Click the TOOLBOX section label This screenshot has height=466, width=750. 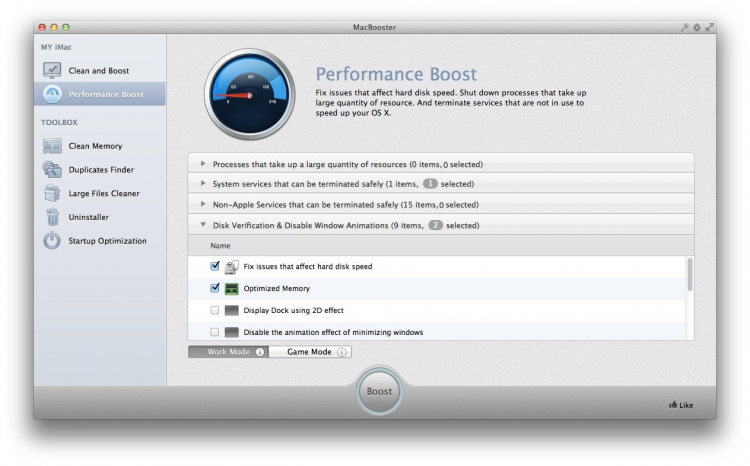[59, 122]
